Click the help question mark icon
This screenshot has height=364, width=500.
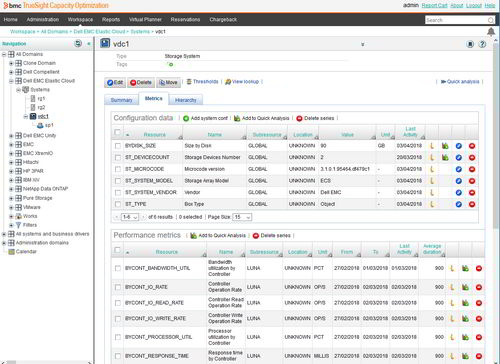point(482,44)
